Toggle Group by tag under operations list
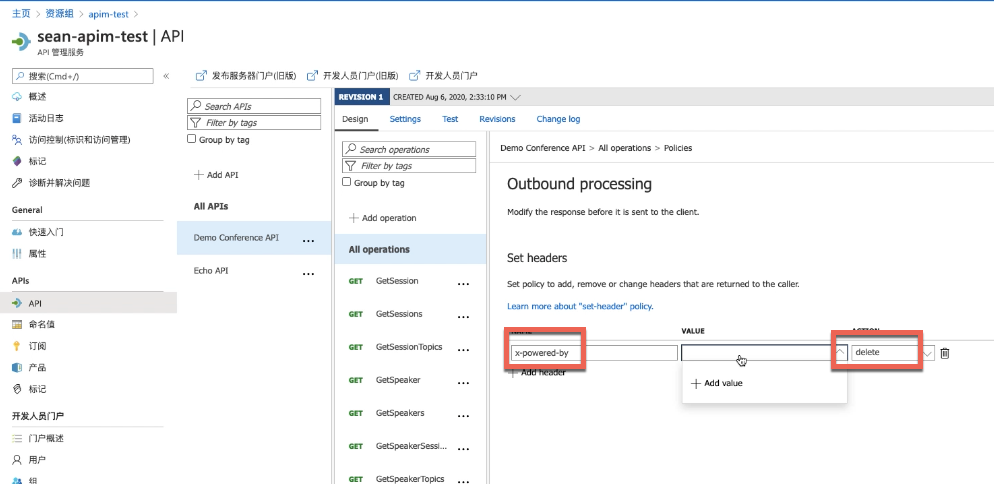Viewport: 994px width, 484px height. pyautogui.click(x=346, y=182)
